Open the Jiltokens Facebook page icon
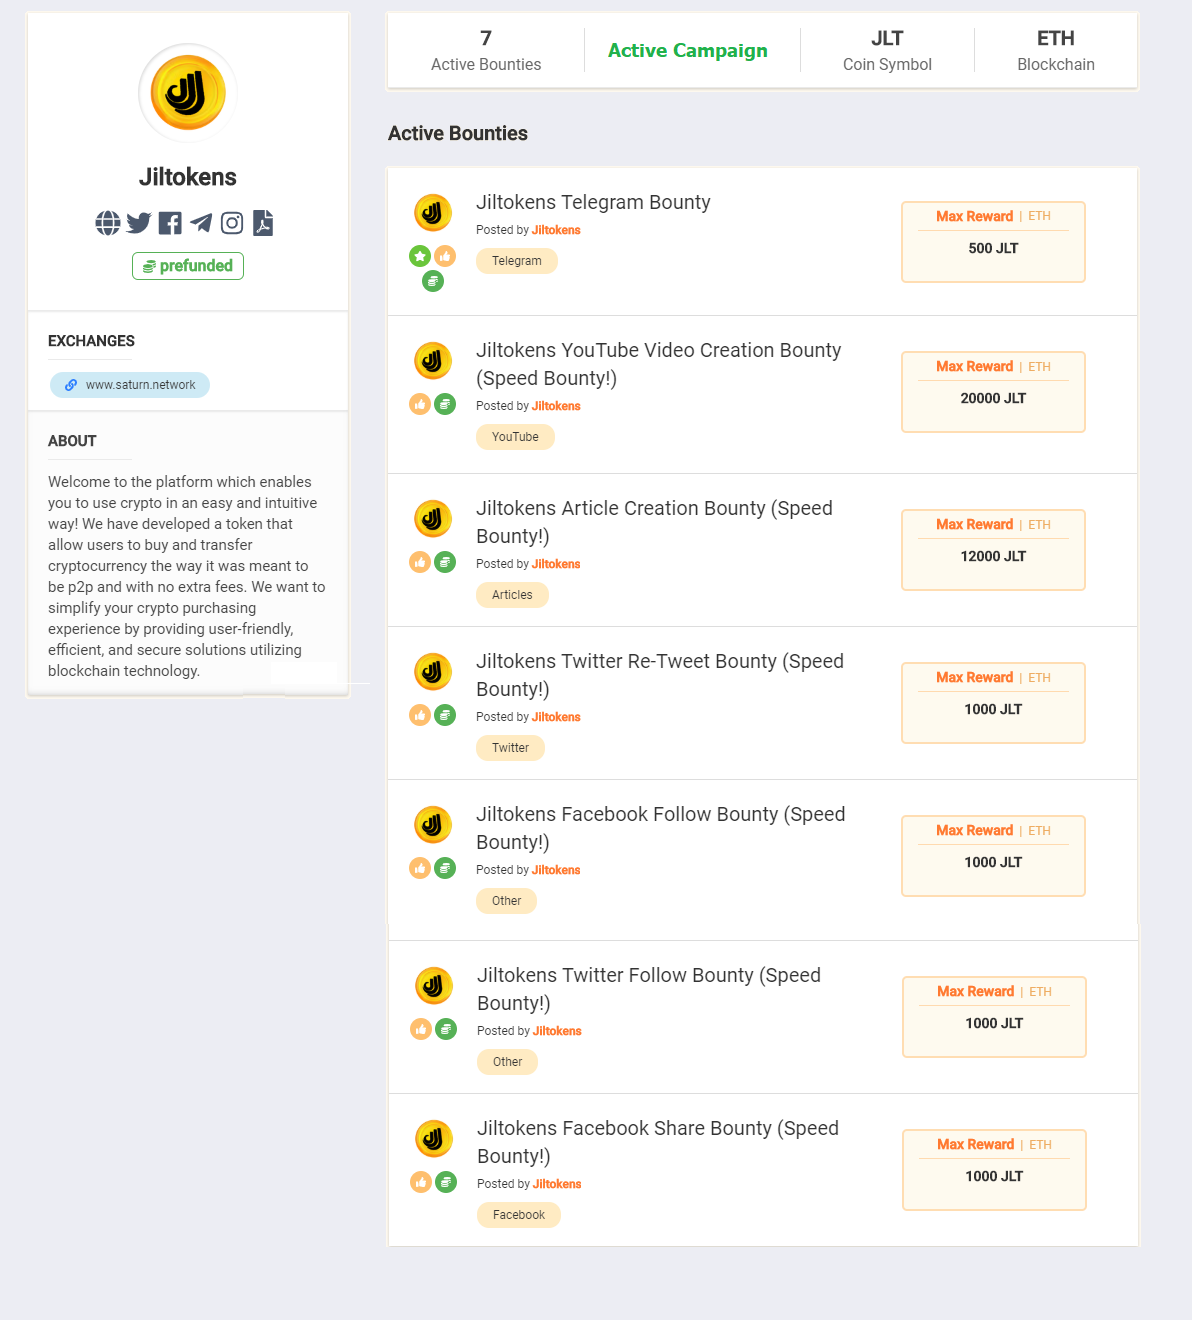This screenshot has width=1192, height=1320. [170, 223]
